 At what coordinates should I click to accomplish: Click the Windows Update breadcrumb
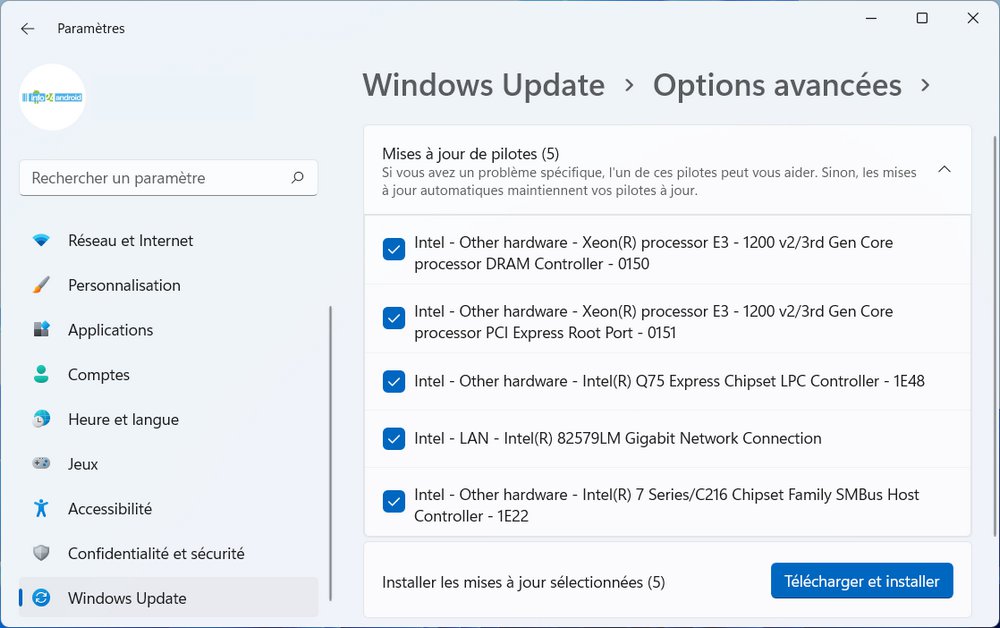click(x=483, y=85)
